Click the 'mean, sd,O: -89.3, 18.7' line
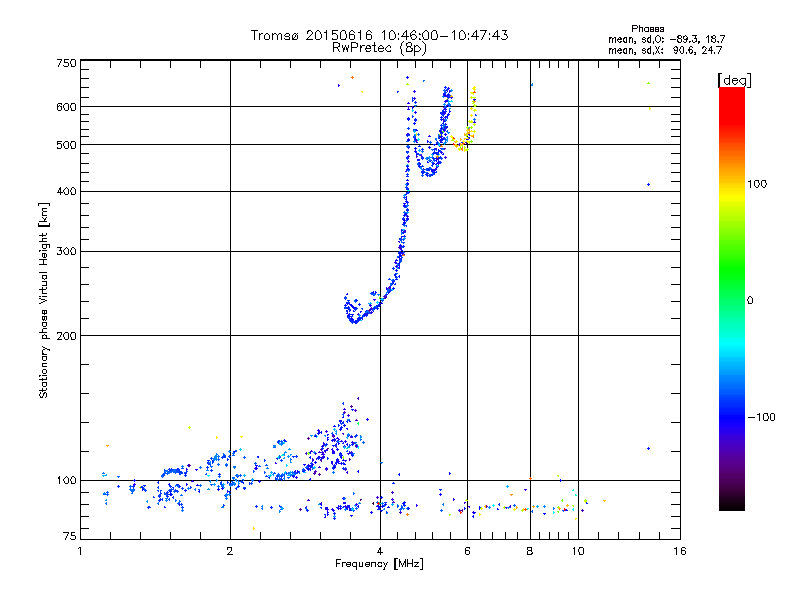This screenshot has width=800, height=600. pyautogui.click(x=666, y=40)
